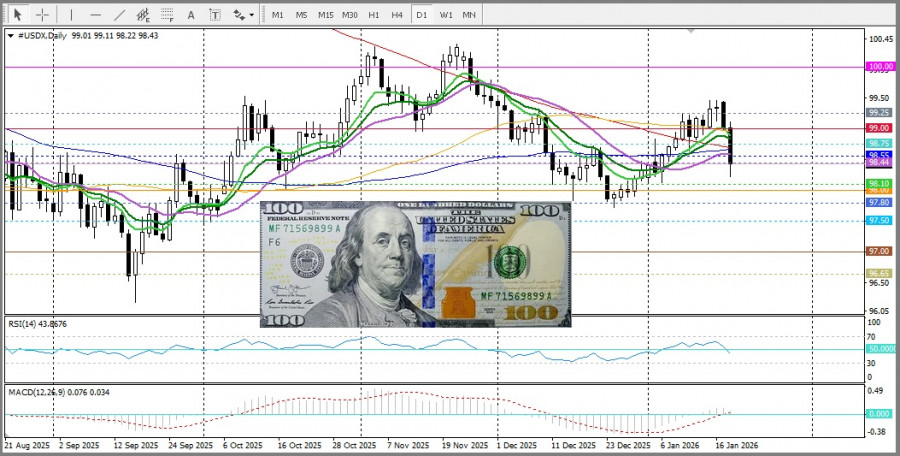The height and width of the screenshot is (456, 900).
Task: Switch to W1 weekly timeframe
Action: (x=445, y=15)
